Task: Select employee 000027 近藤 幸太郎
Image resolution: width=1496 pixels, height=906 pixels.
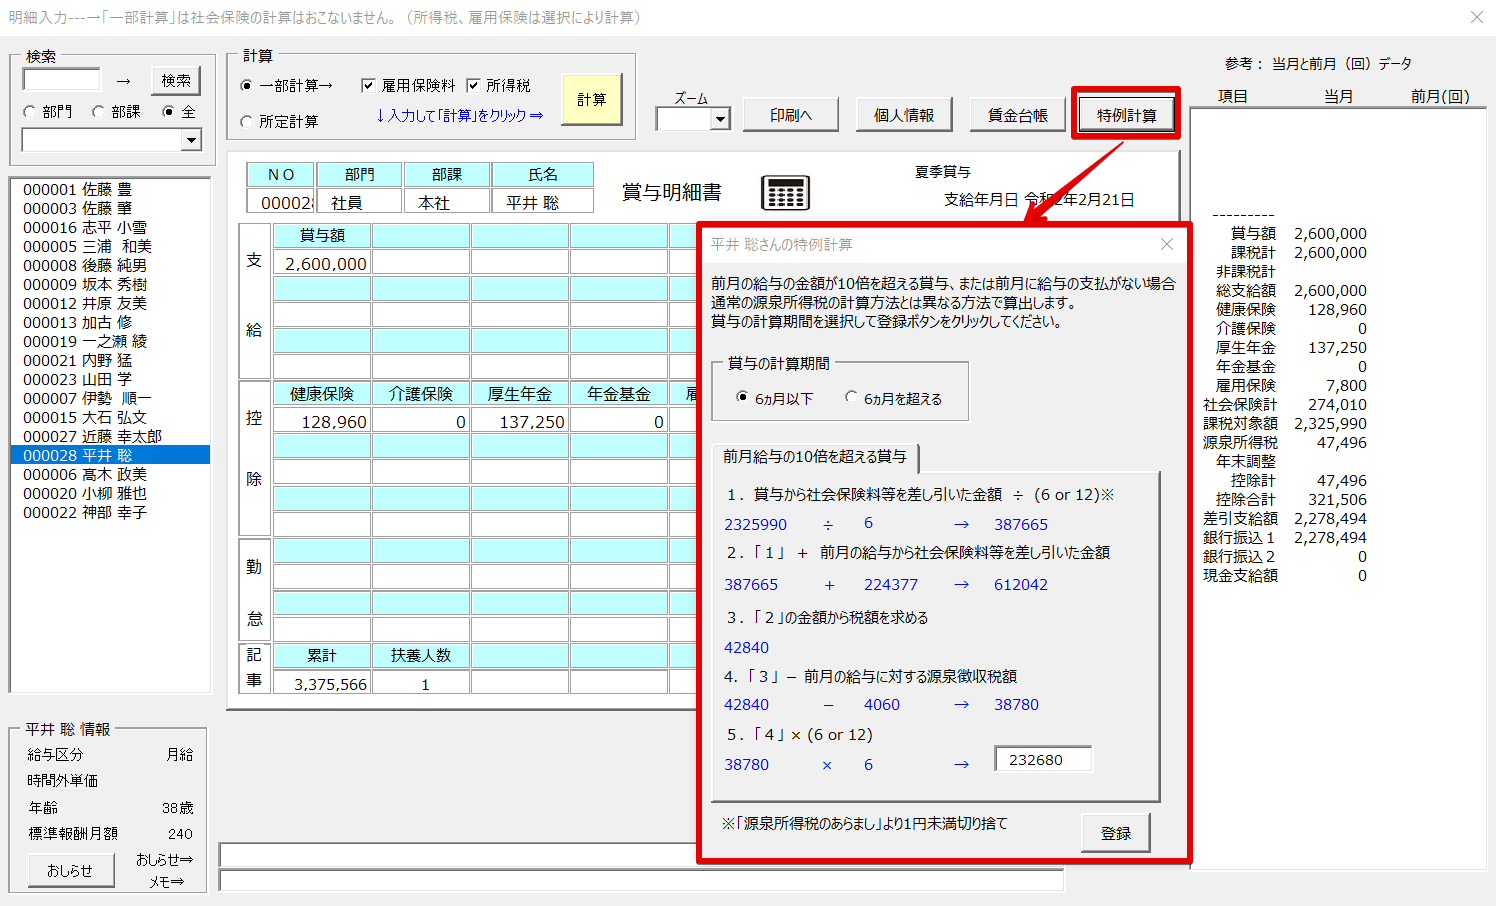Action: [110, 437]
